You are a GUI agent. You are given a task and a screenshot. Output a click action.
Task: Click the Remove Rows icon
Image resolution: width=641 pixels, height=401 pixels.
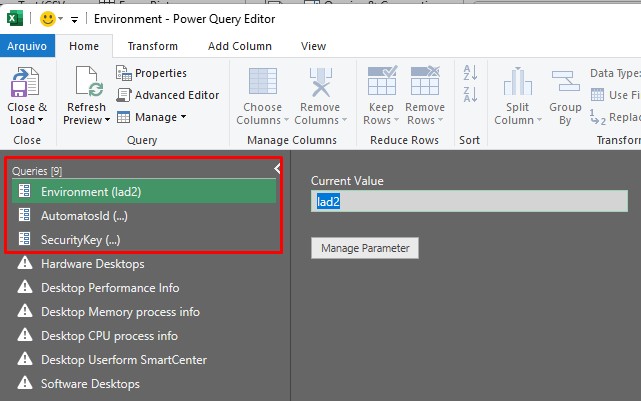[x=425, y=80]
